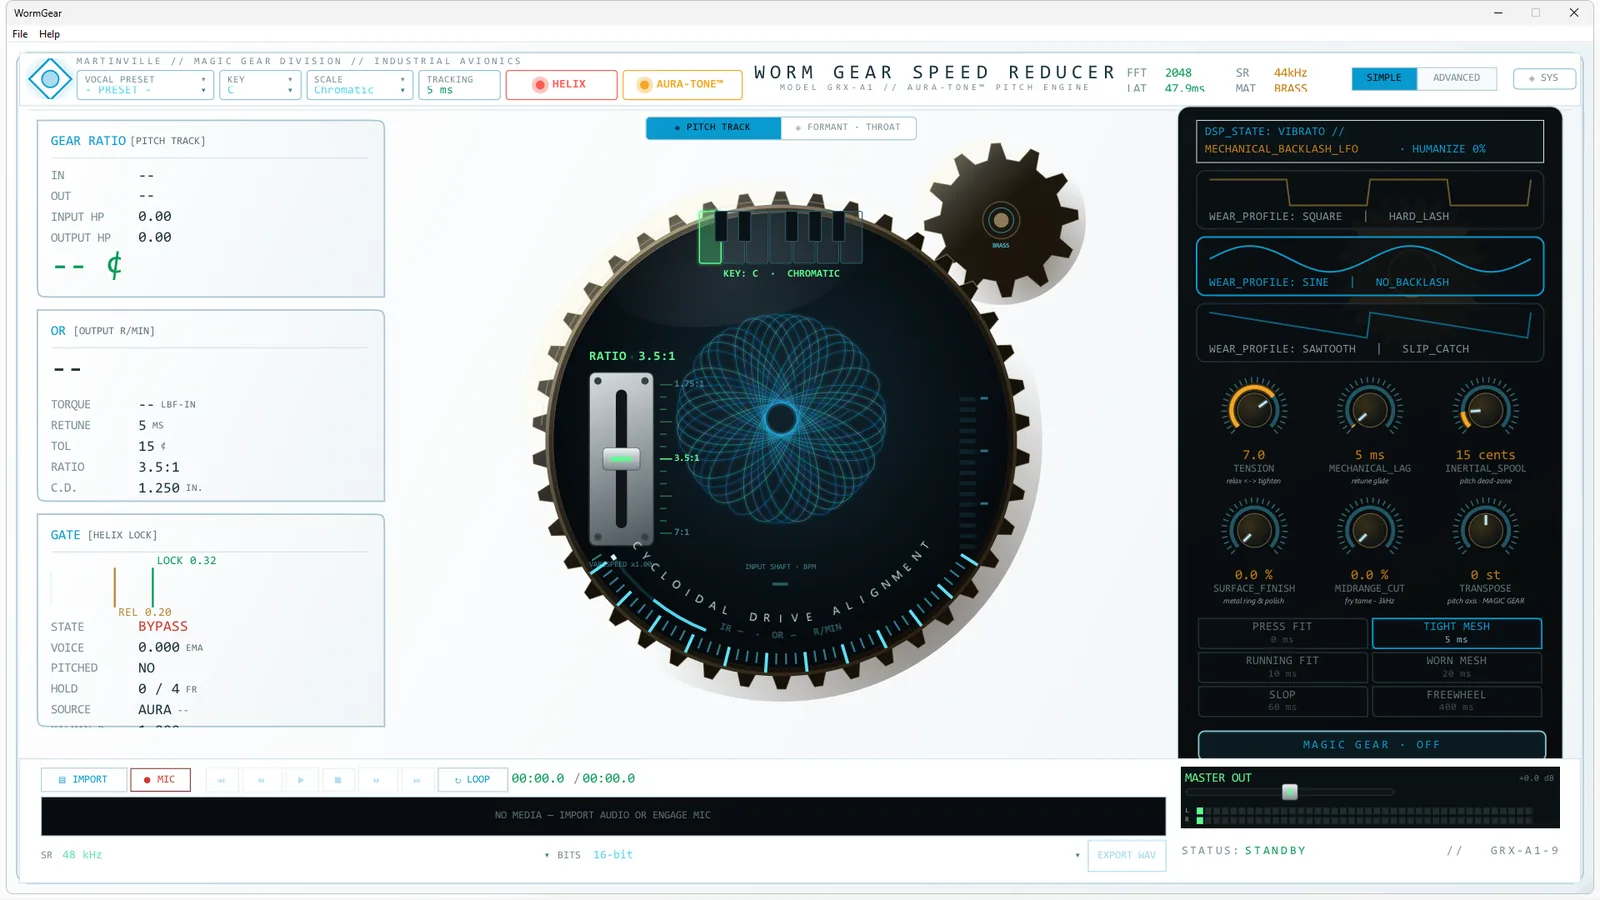Select the SLOP preset
The height and width of the screenshot is (900, 1600).
tap(1282, 701)
